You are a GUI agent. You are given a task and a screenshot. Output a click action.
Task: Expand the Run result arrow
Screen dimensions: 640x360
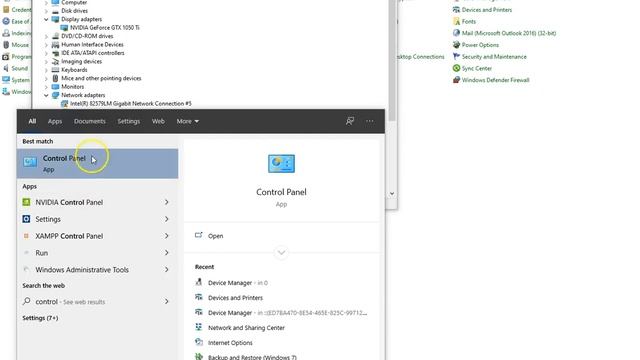point(167,253)
